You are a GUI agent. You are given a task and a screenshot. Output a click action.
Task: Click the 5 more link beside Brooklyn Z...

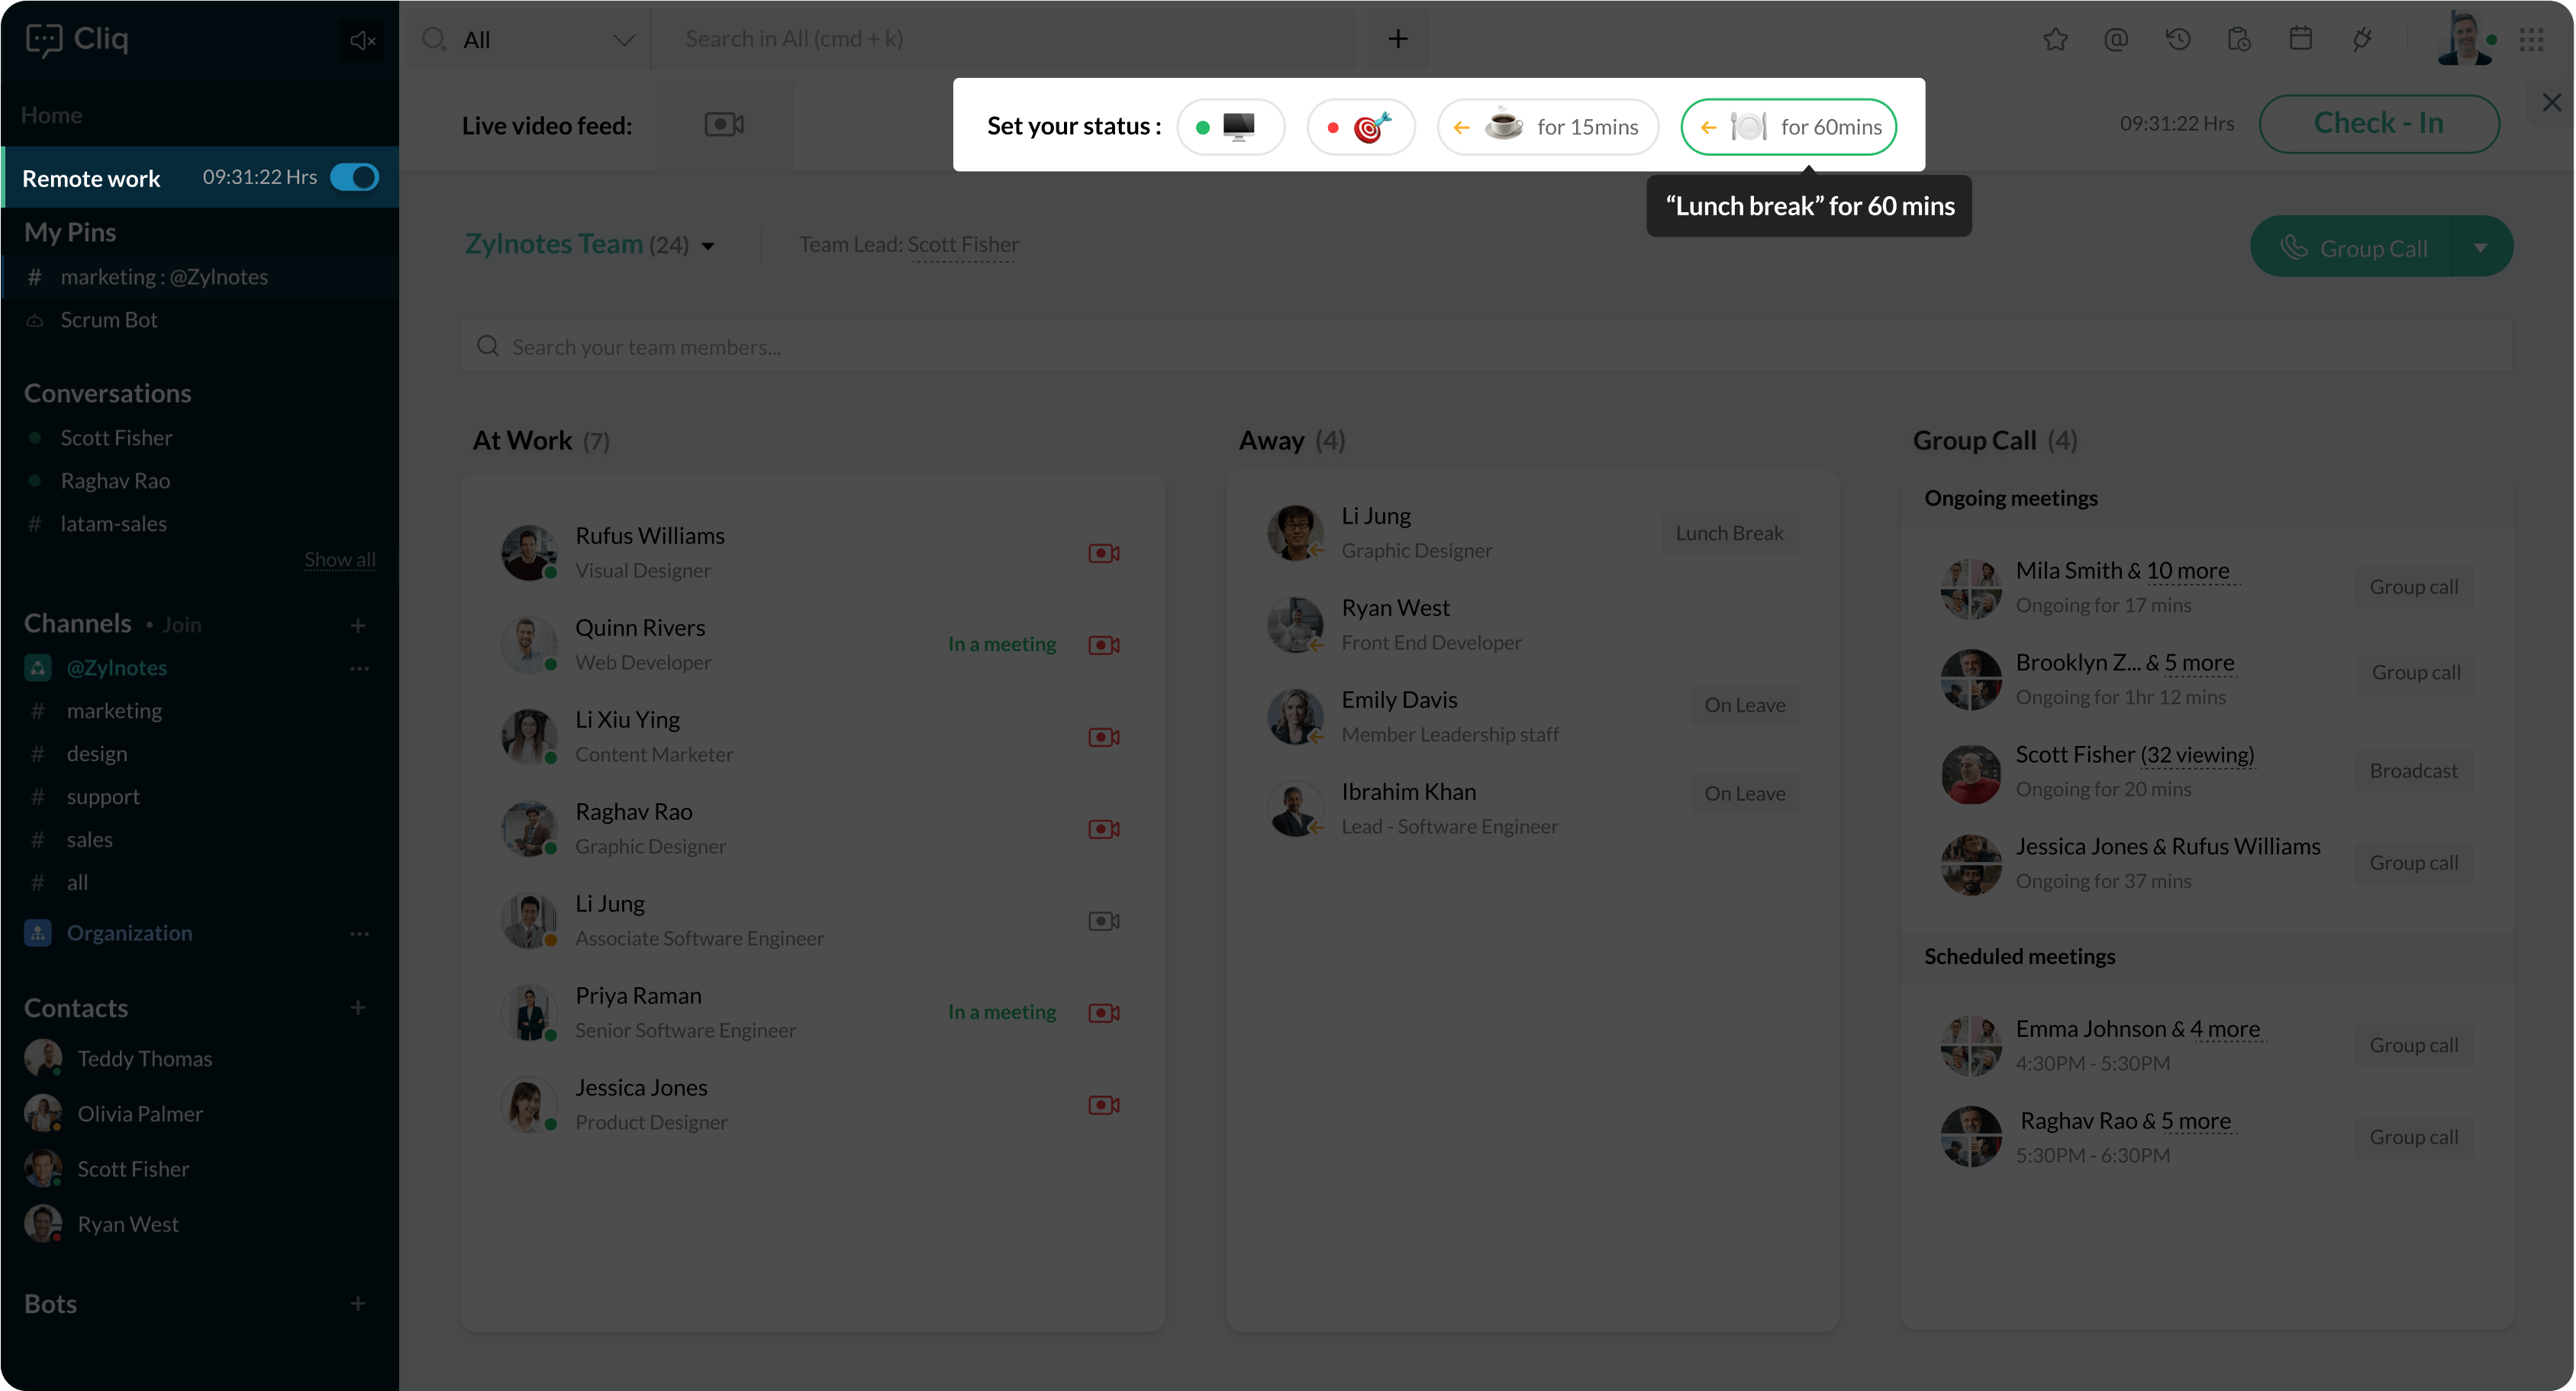coord(2199,663)
